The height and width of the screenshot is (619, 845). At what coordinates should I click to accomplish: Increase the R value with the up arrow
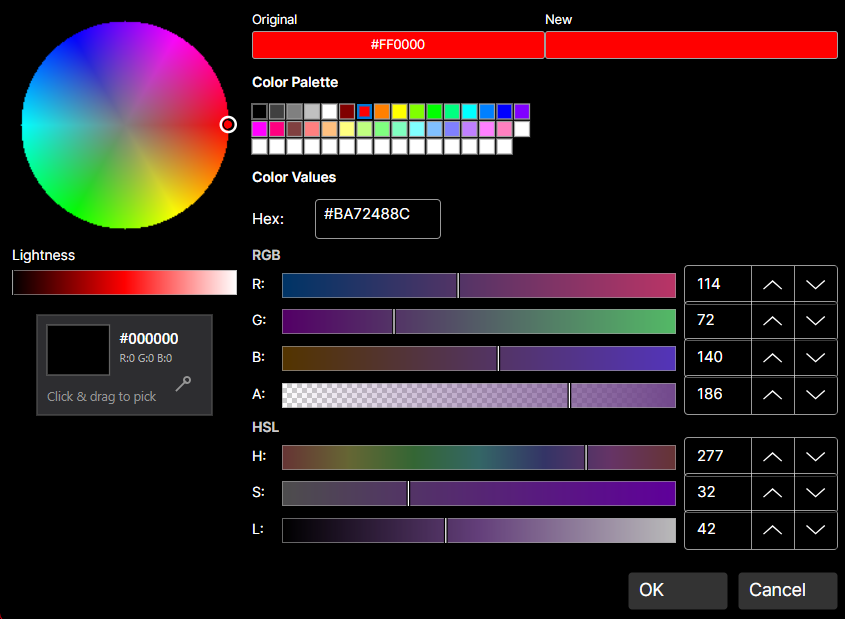pos(772,284)
